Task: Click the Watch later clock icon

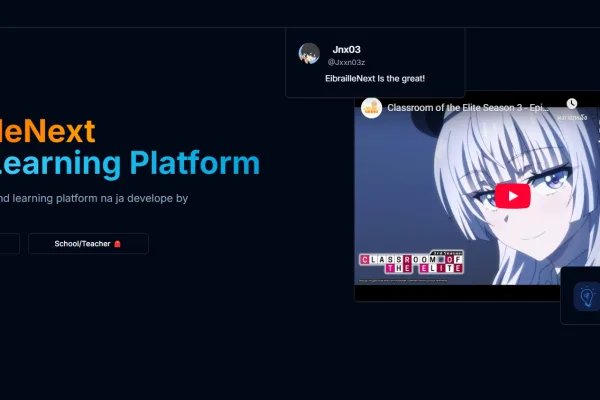Action: click(572, 103)
